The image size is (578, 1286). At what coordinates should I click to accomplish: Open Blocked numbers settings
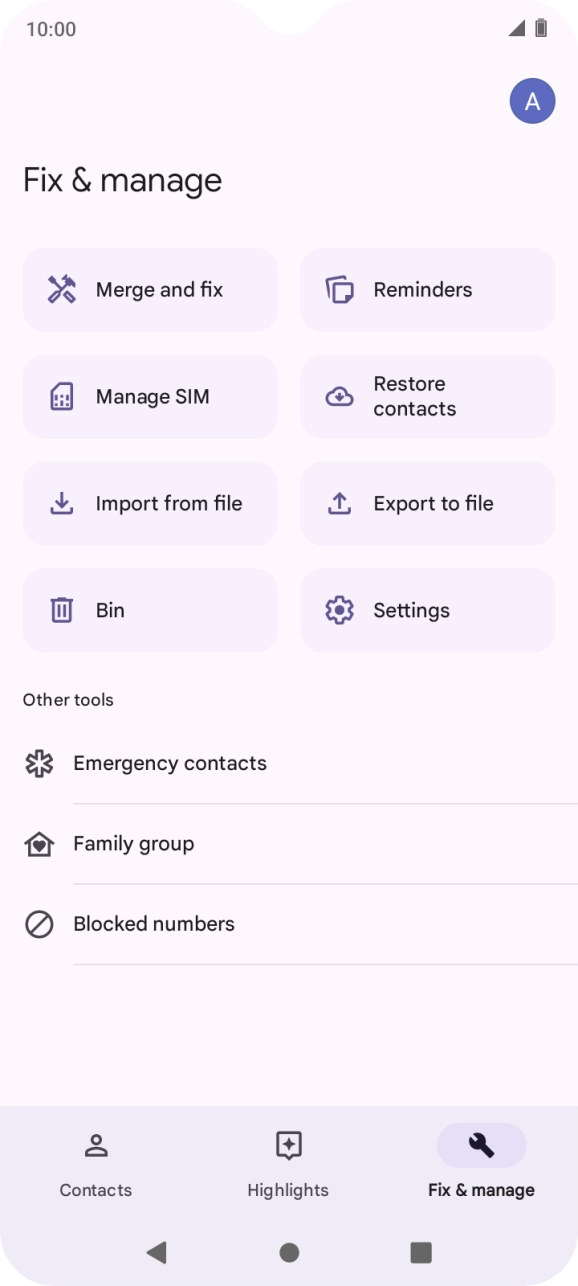pos(154,925)
